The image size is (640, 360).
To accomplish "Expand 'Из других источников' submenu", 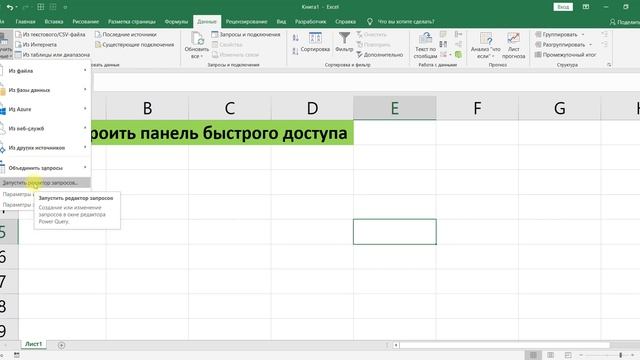I will click(x=45, y=147).
